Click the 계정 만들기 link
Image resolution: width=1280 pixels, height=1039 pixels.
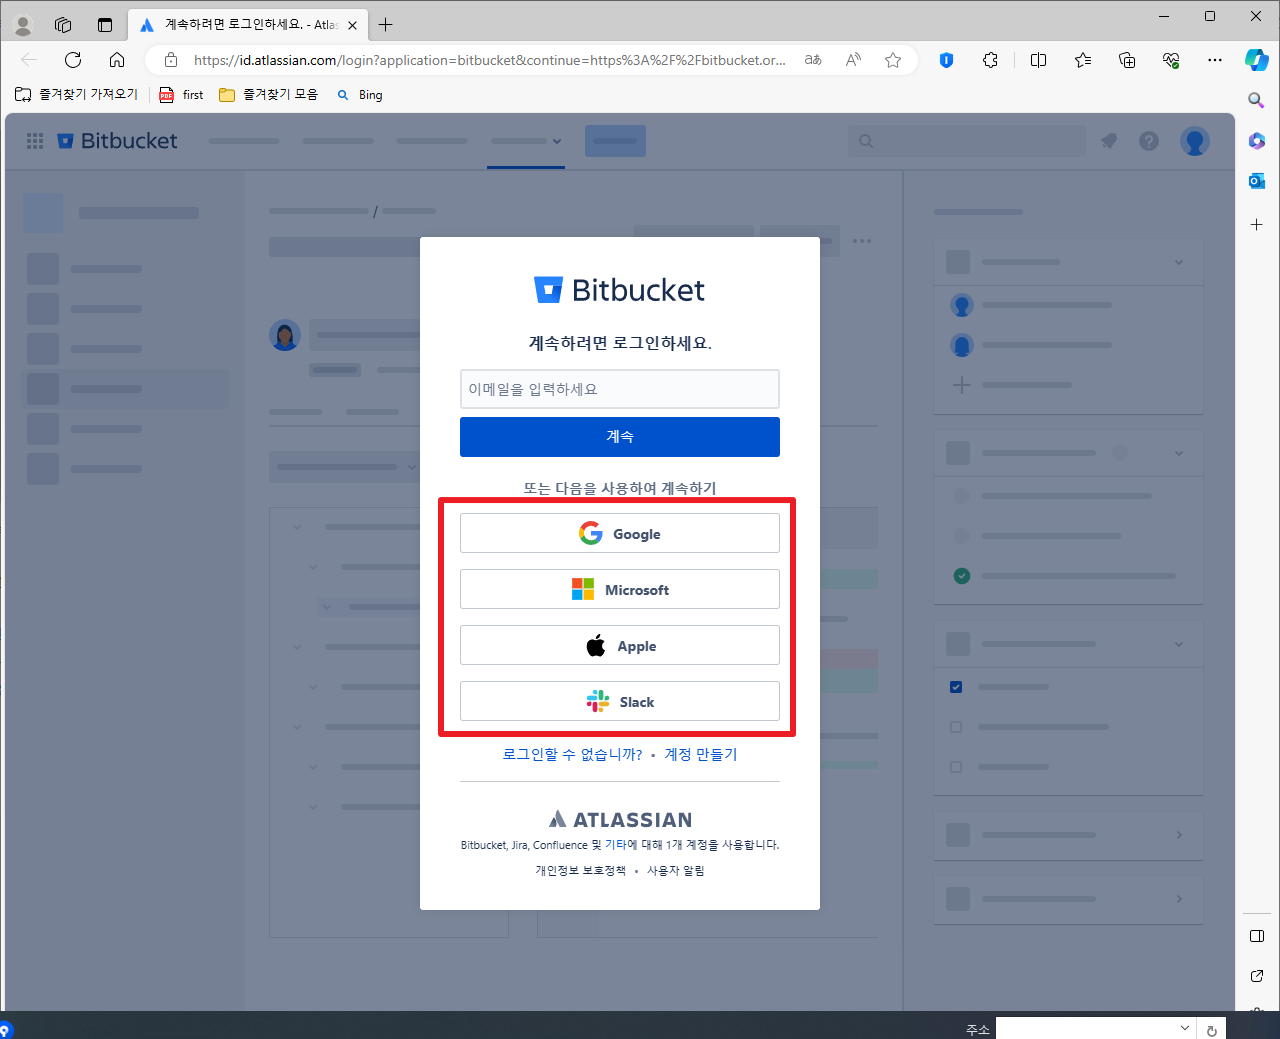(x=701, y=754)
